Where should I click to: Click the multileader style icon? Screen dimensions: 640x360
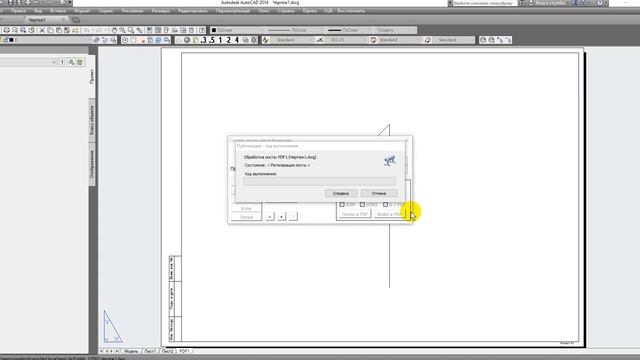tap(427, 40)
